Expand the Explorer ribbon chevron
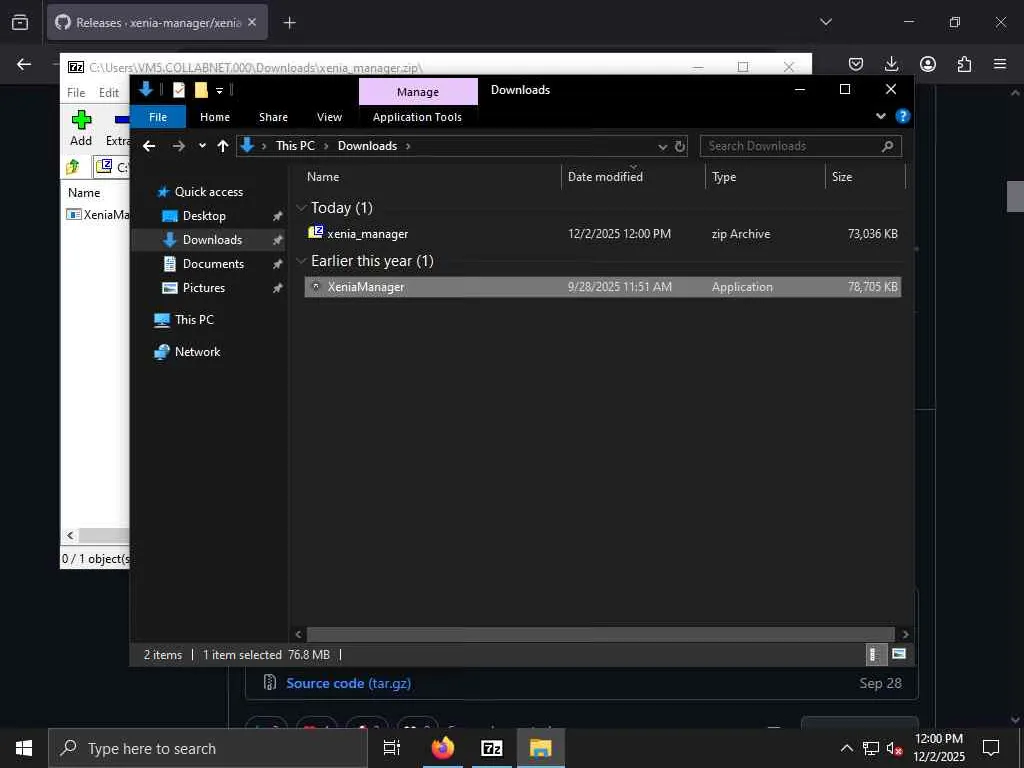The width and height of the screenshot is (1024, 768). pos(880,116)
